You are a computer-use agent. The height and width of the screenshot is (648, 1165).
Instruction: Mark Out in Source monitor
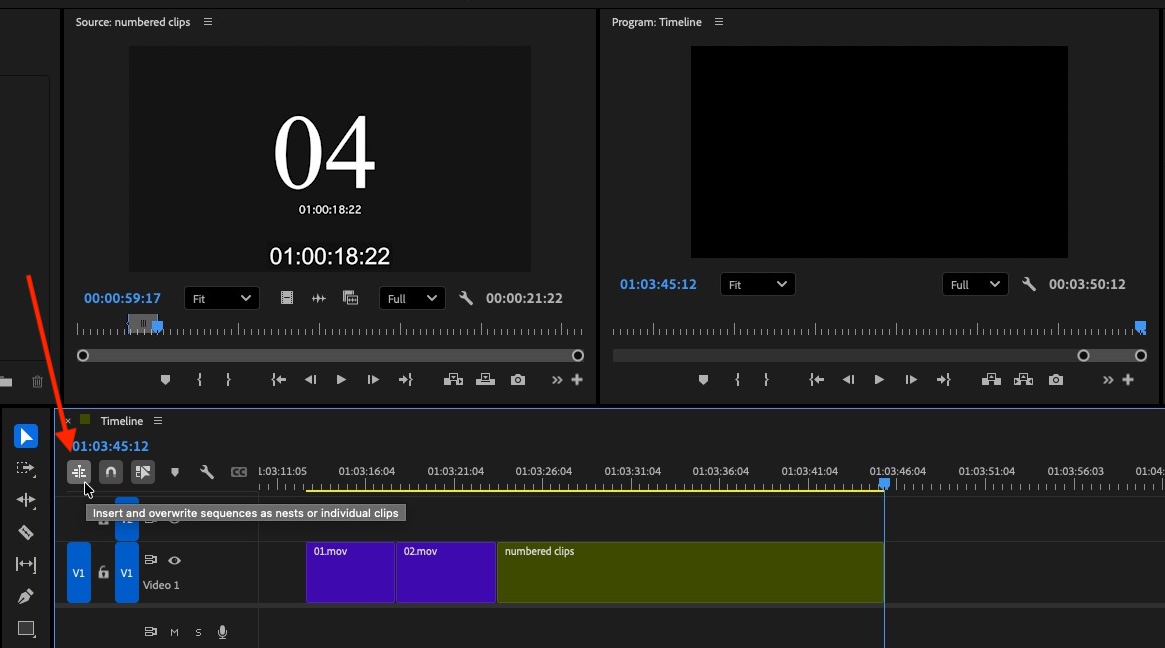tap(228, 380)
